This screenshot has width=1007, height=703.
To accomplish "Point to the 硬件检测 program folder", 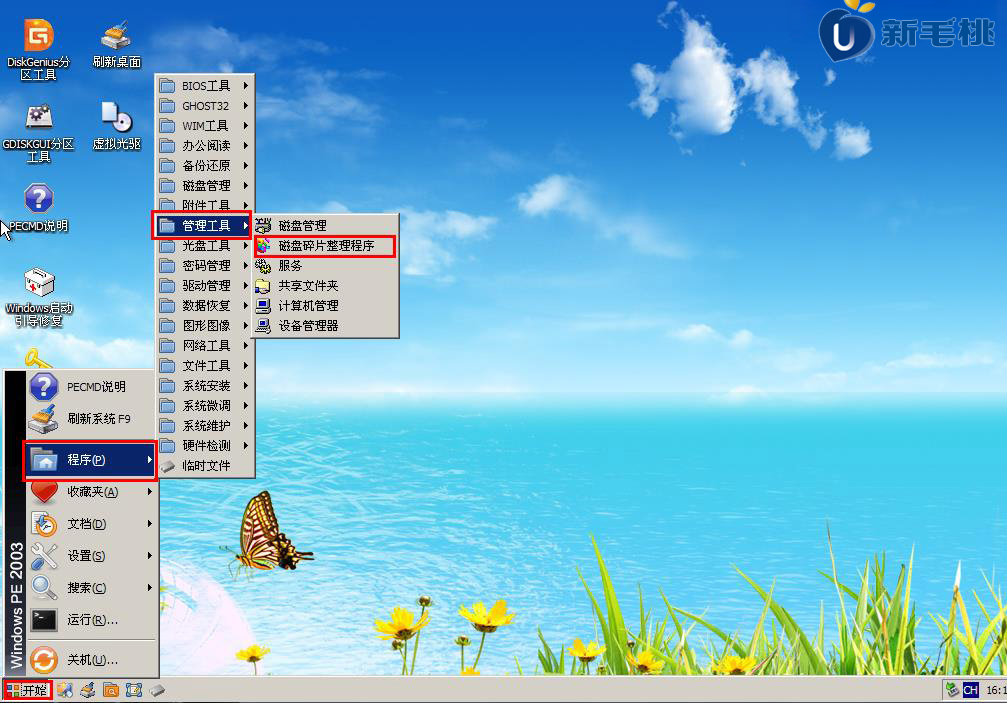I will pos(205,445).
